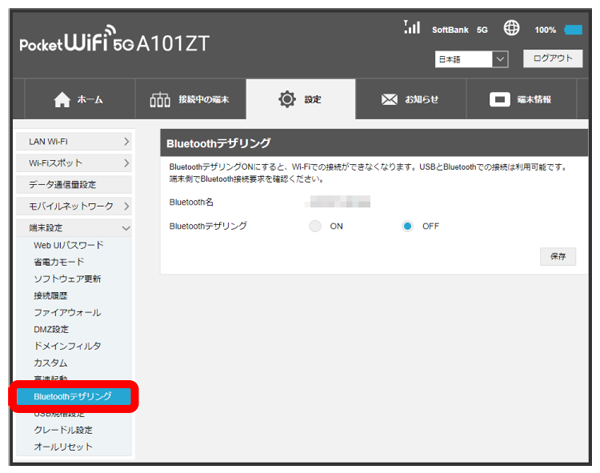Expand the LAN Wi-Fi sidebar section

tap(75, 145)
